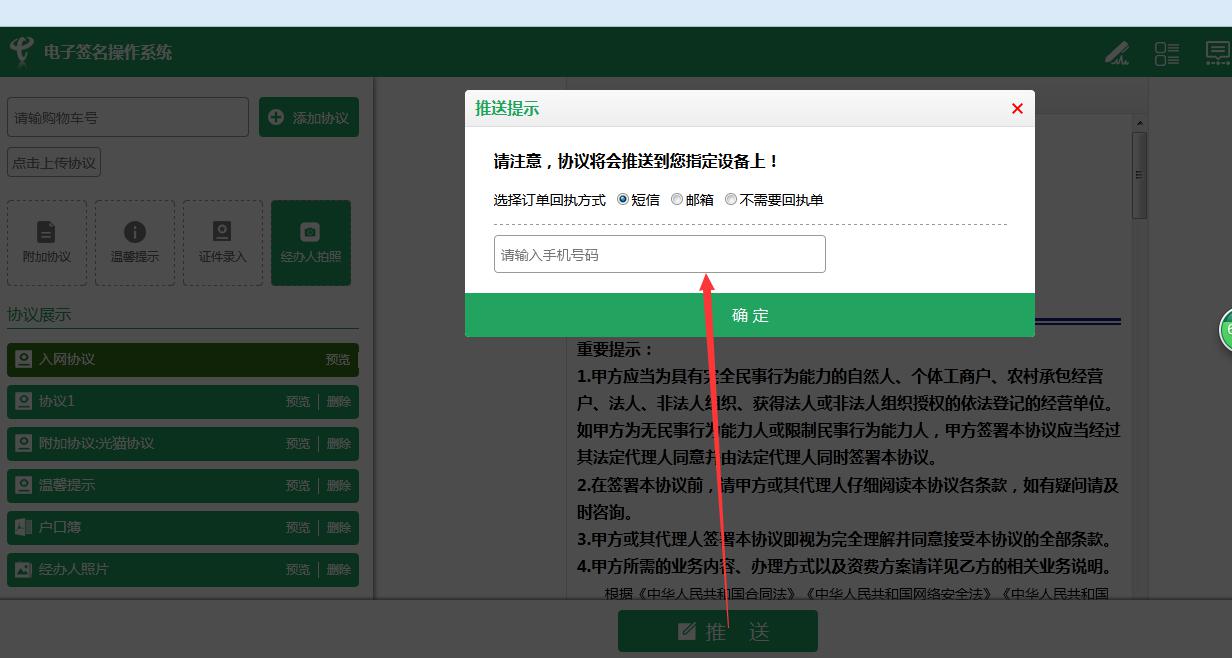1232x658 pixels.
Task: Click the document pane scrollbar thumb
Action: (1139, 175)
